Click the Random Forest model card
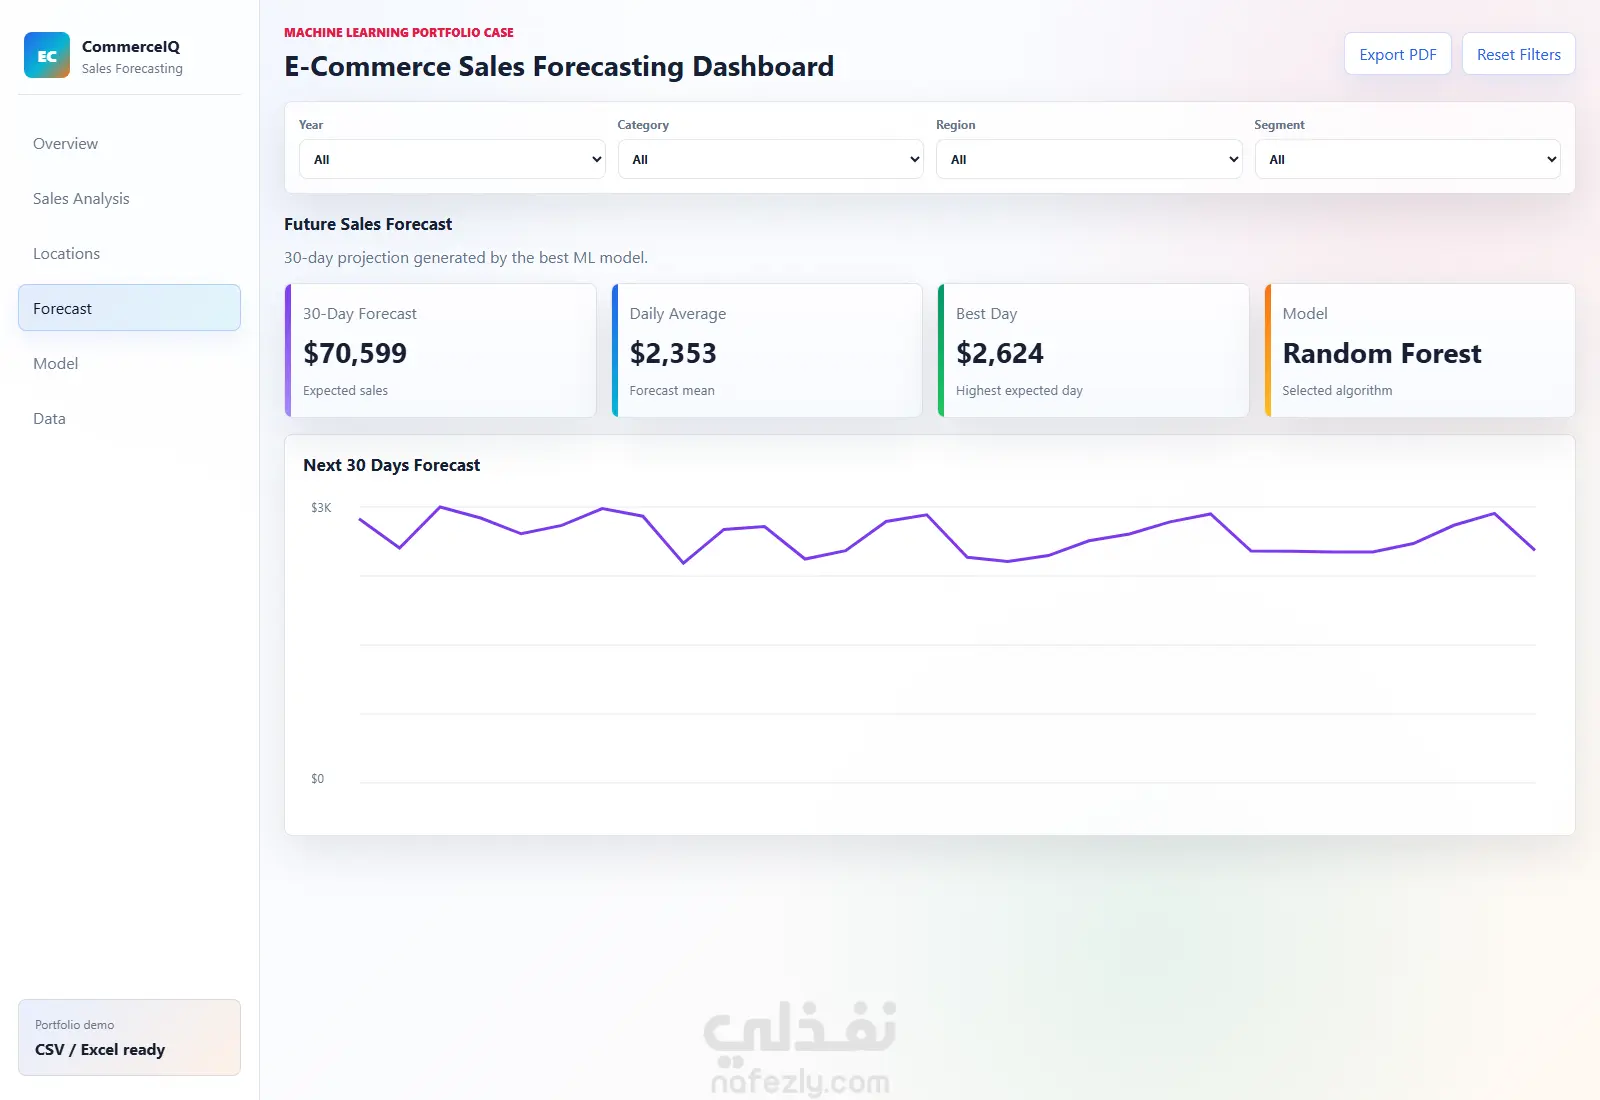 coord(1420,350)
